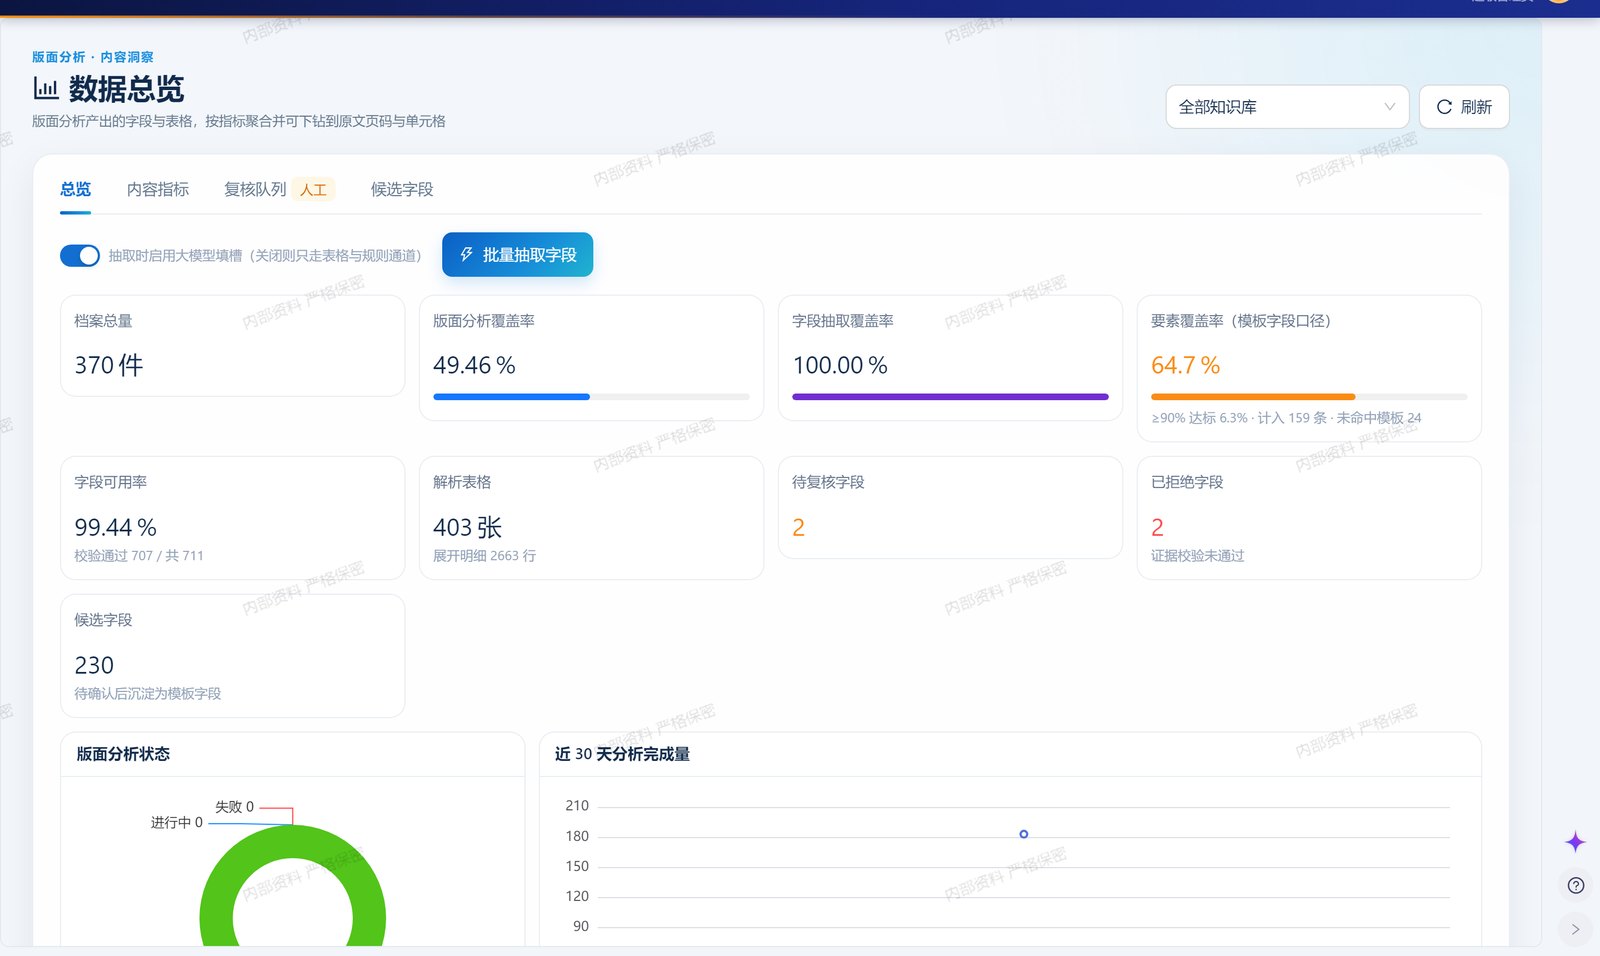Click the 刷新 button
Image resolution: width=1600 pixels, height=956 pixels.
[1464, 107]
